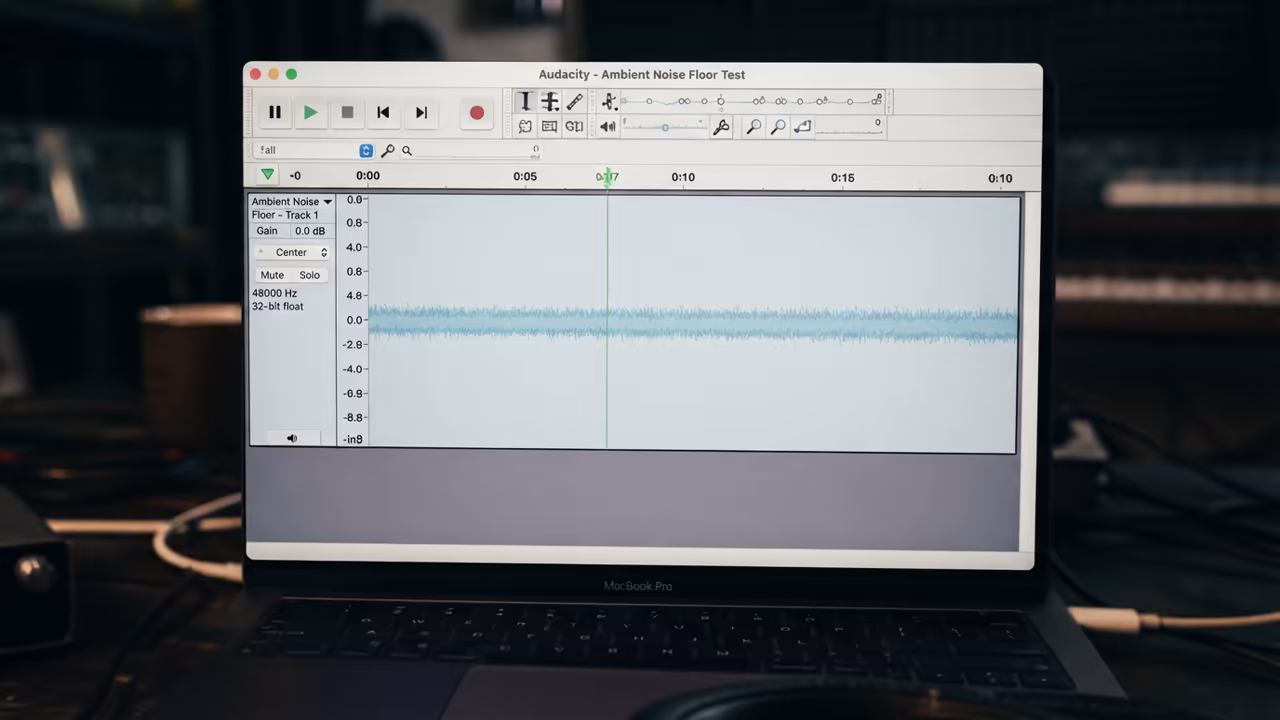
Task: Click the microphone recording meter icon
Action: tap(609, 102)
